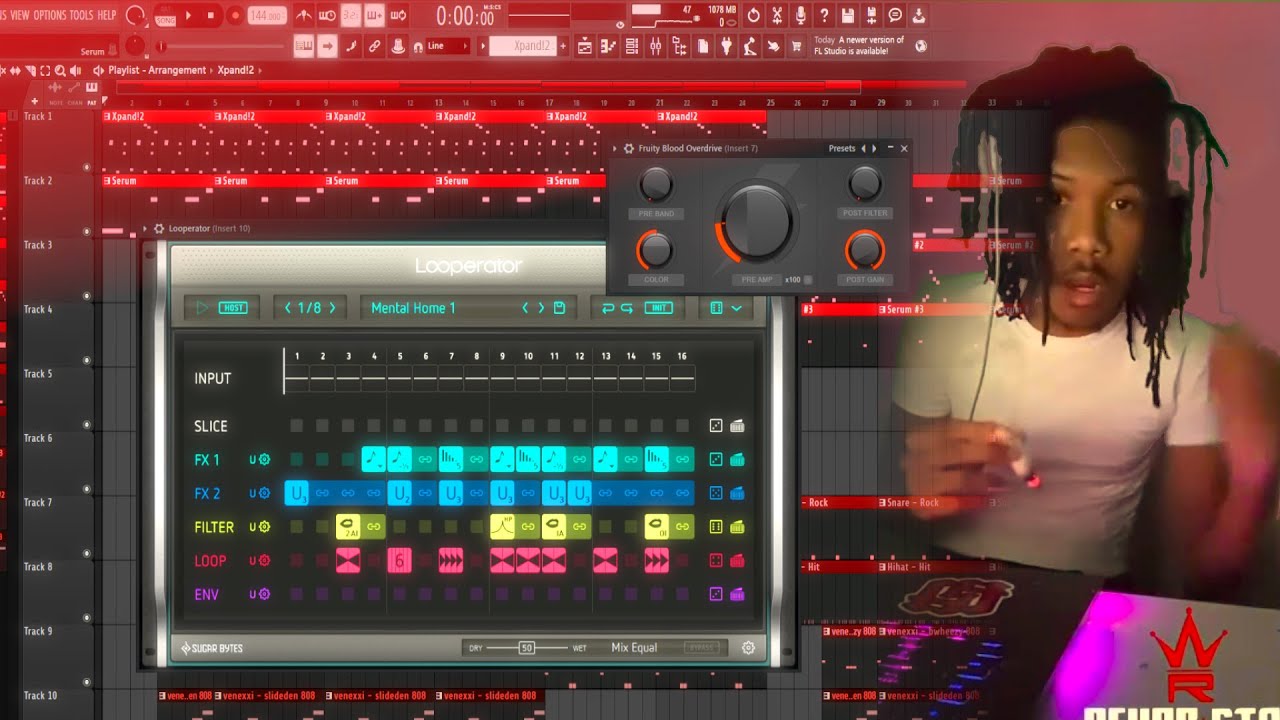Toggle the Looperator HOST sync button

(x=233, y=308)
